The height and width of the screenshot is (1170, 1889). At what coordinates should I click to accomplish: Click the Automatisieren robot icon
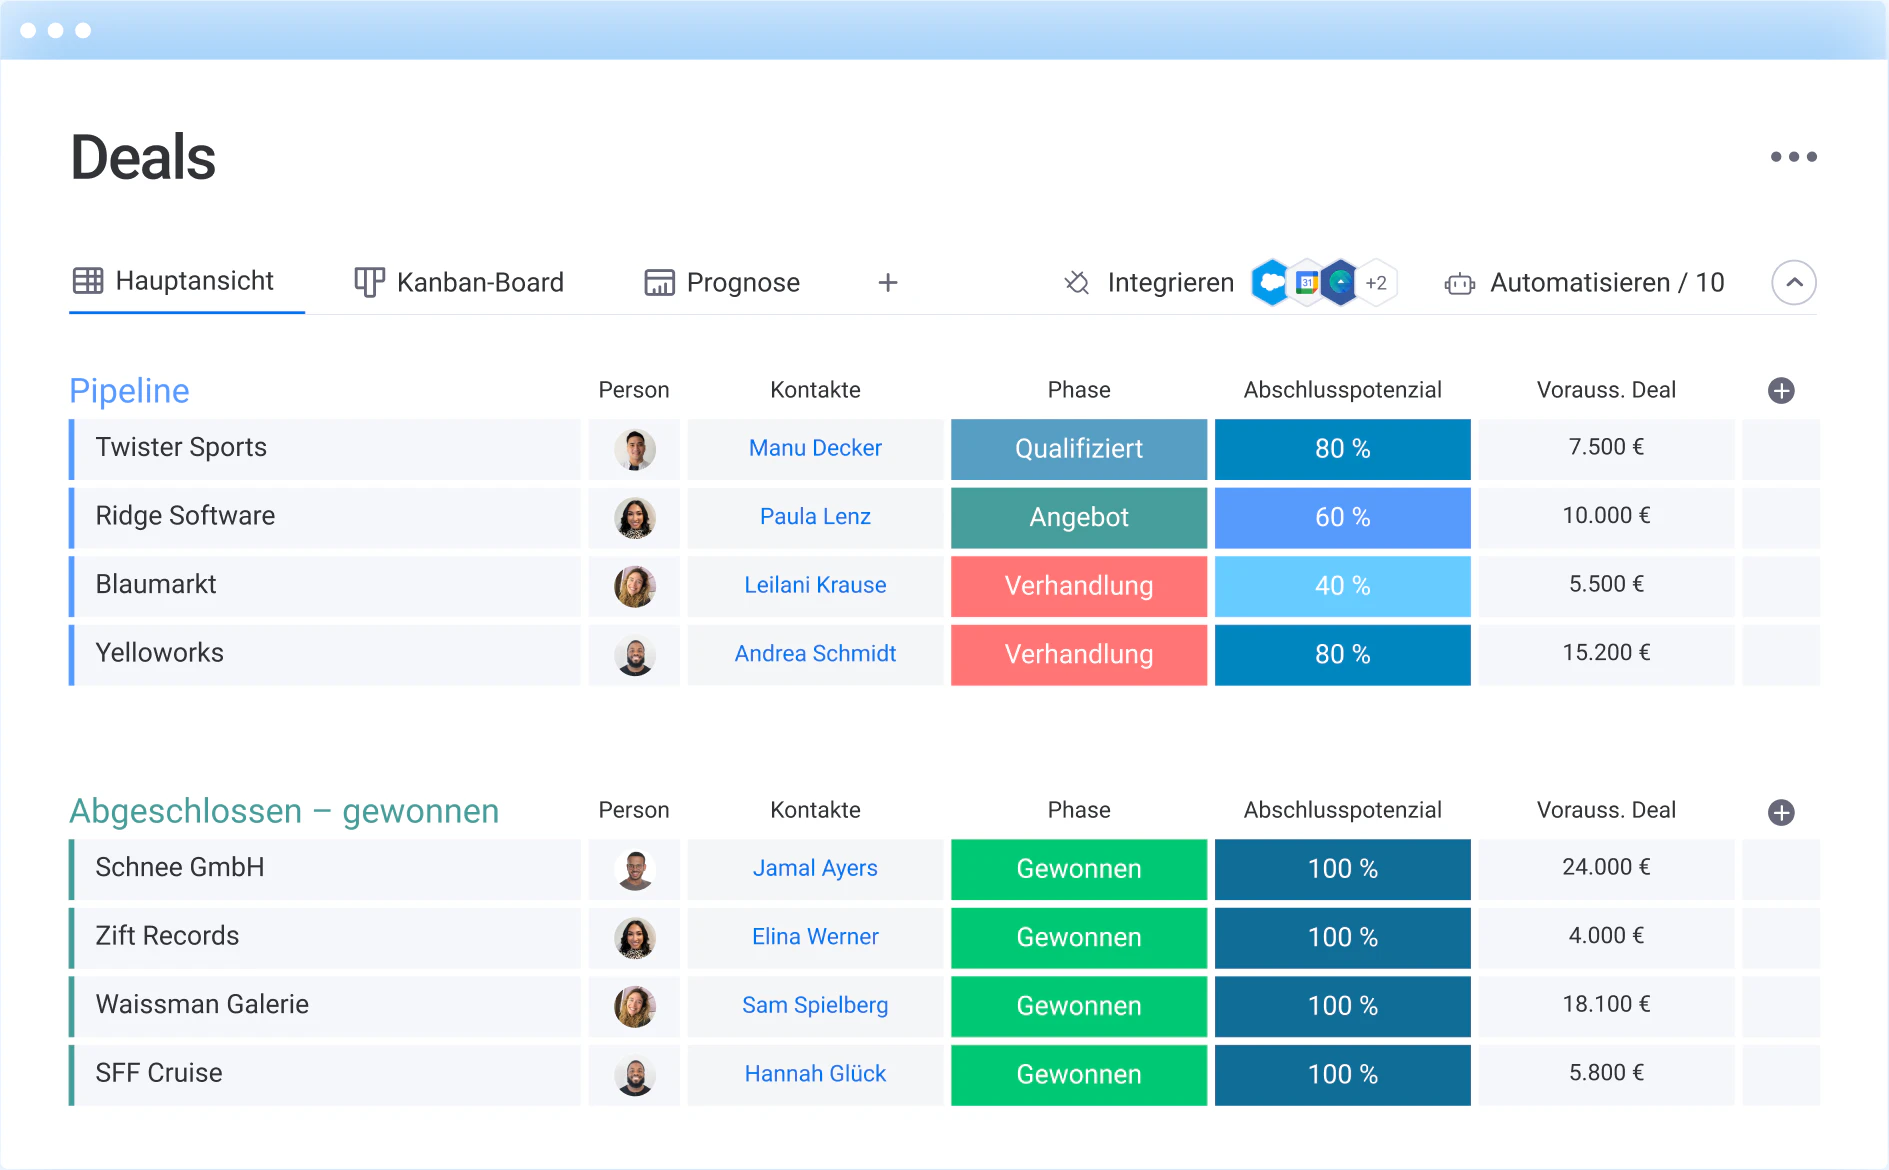pos(1459,284)
